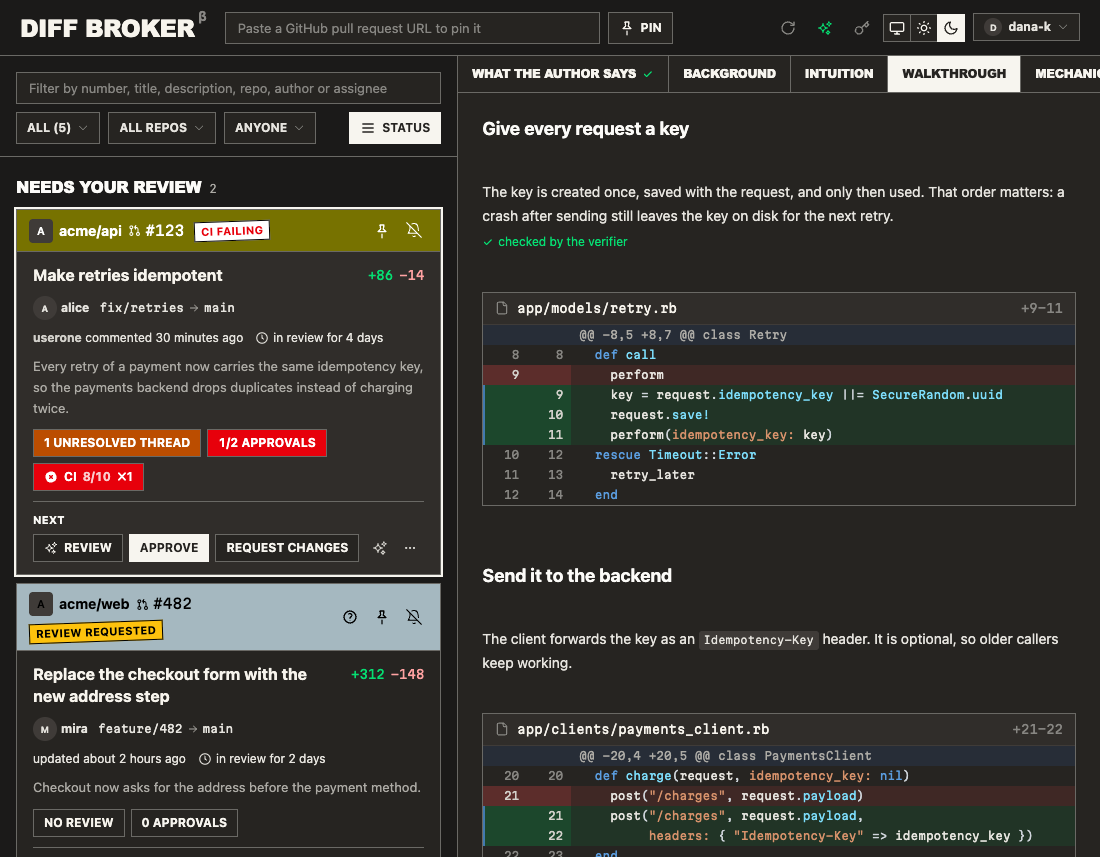The image size is (1100, 857).
Task: Click the help question icon on #482
Action: pyautogui.click(x=350, y=616)
